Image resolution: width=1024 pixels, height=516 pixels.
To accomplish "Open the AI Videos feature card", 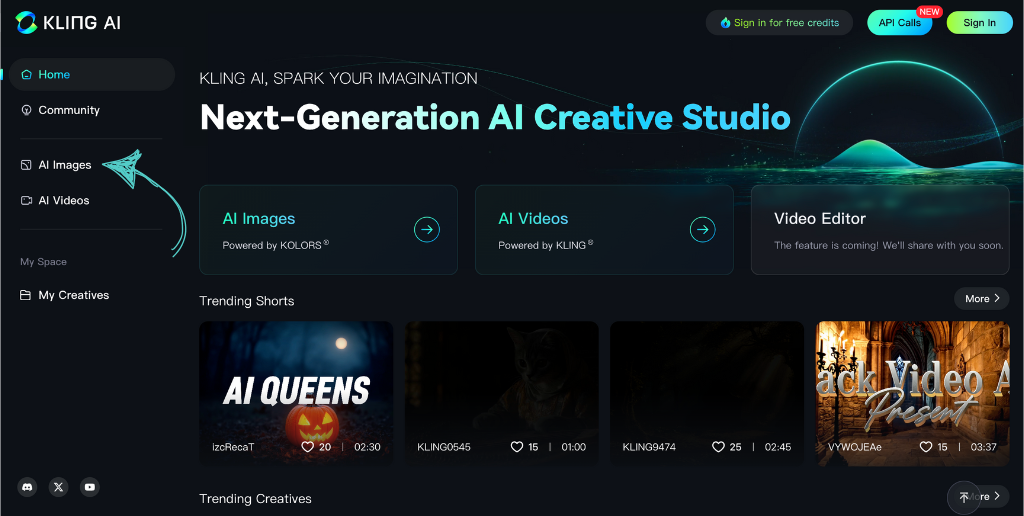I will 604,230.
